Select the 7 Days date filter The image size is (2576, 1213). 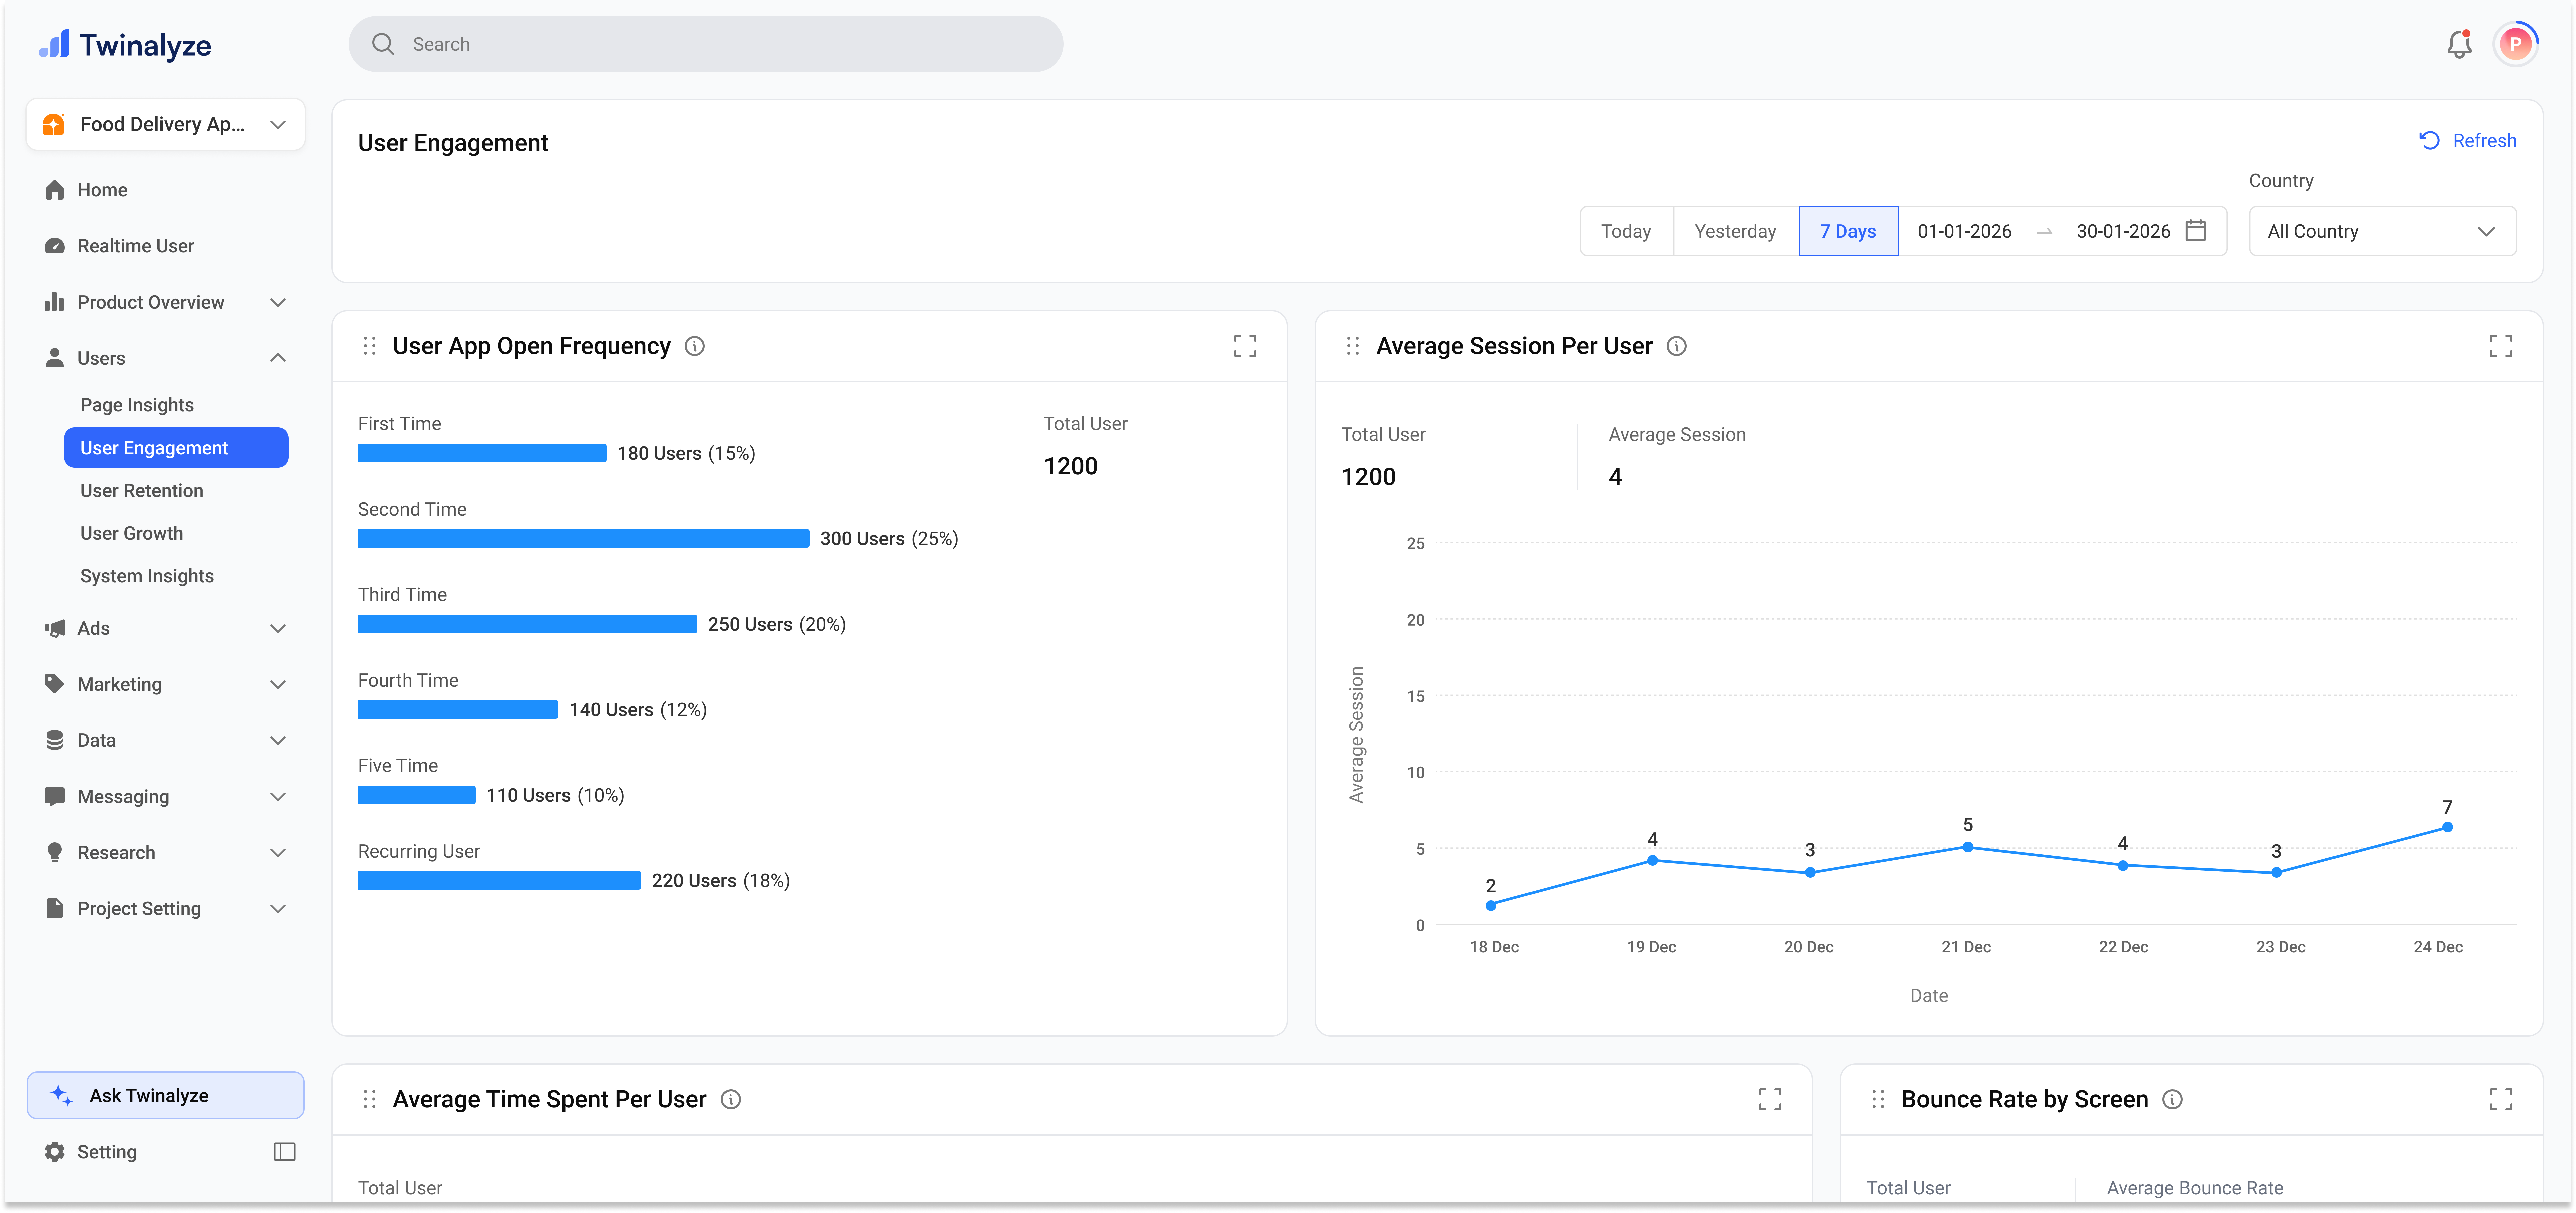point(1848,231)
